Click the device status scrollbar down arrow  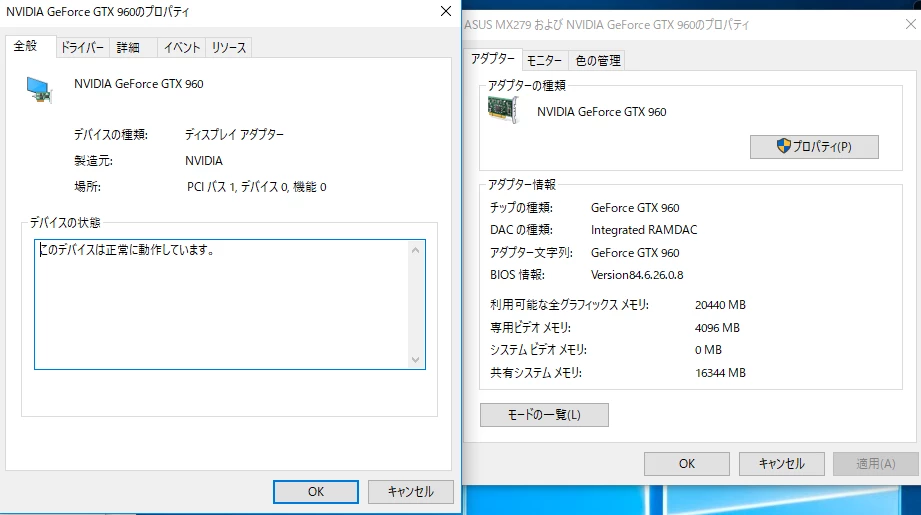pos(415,359)
